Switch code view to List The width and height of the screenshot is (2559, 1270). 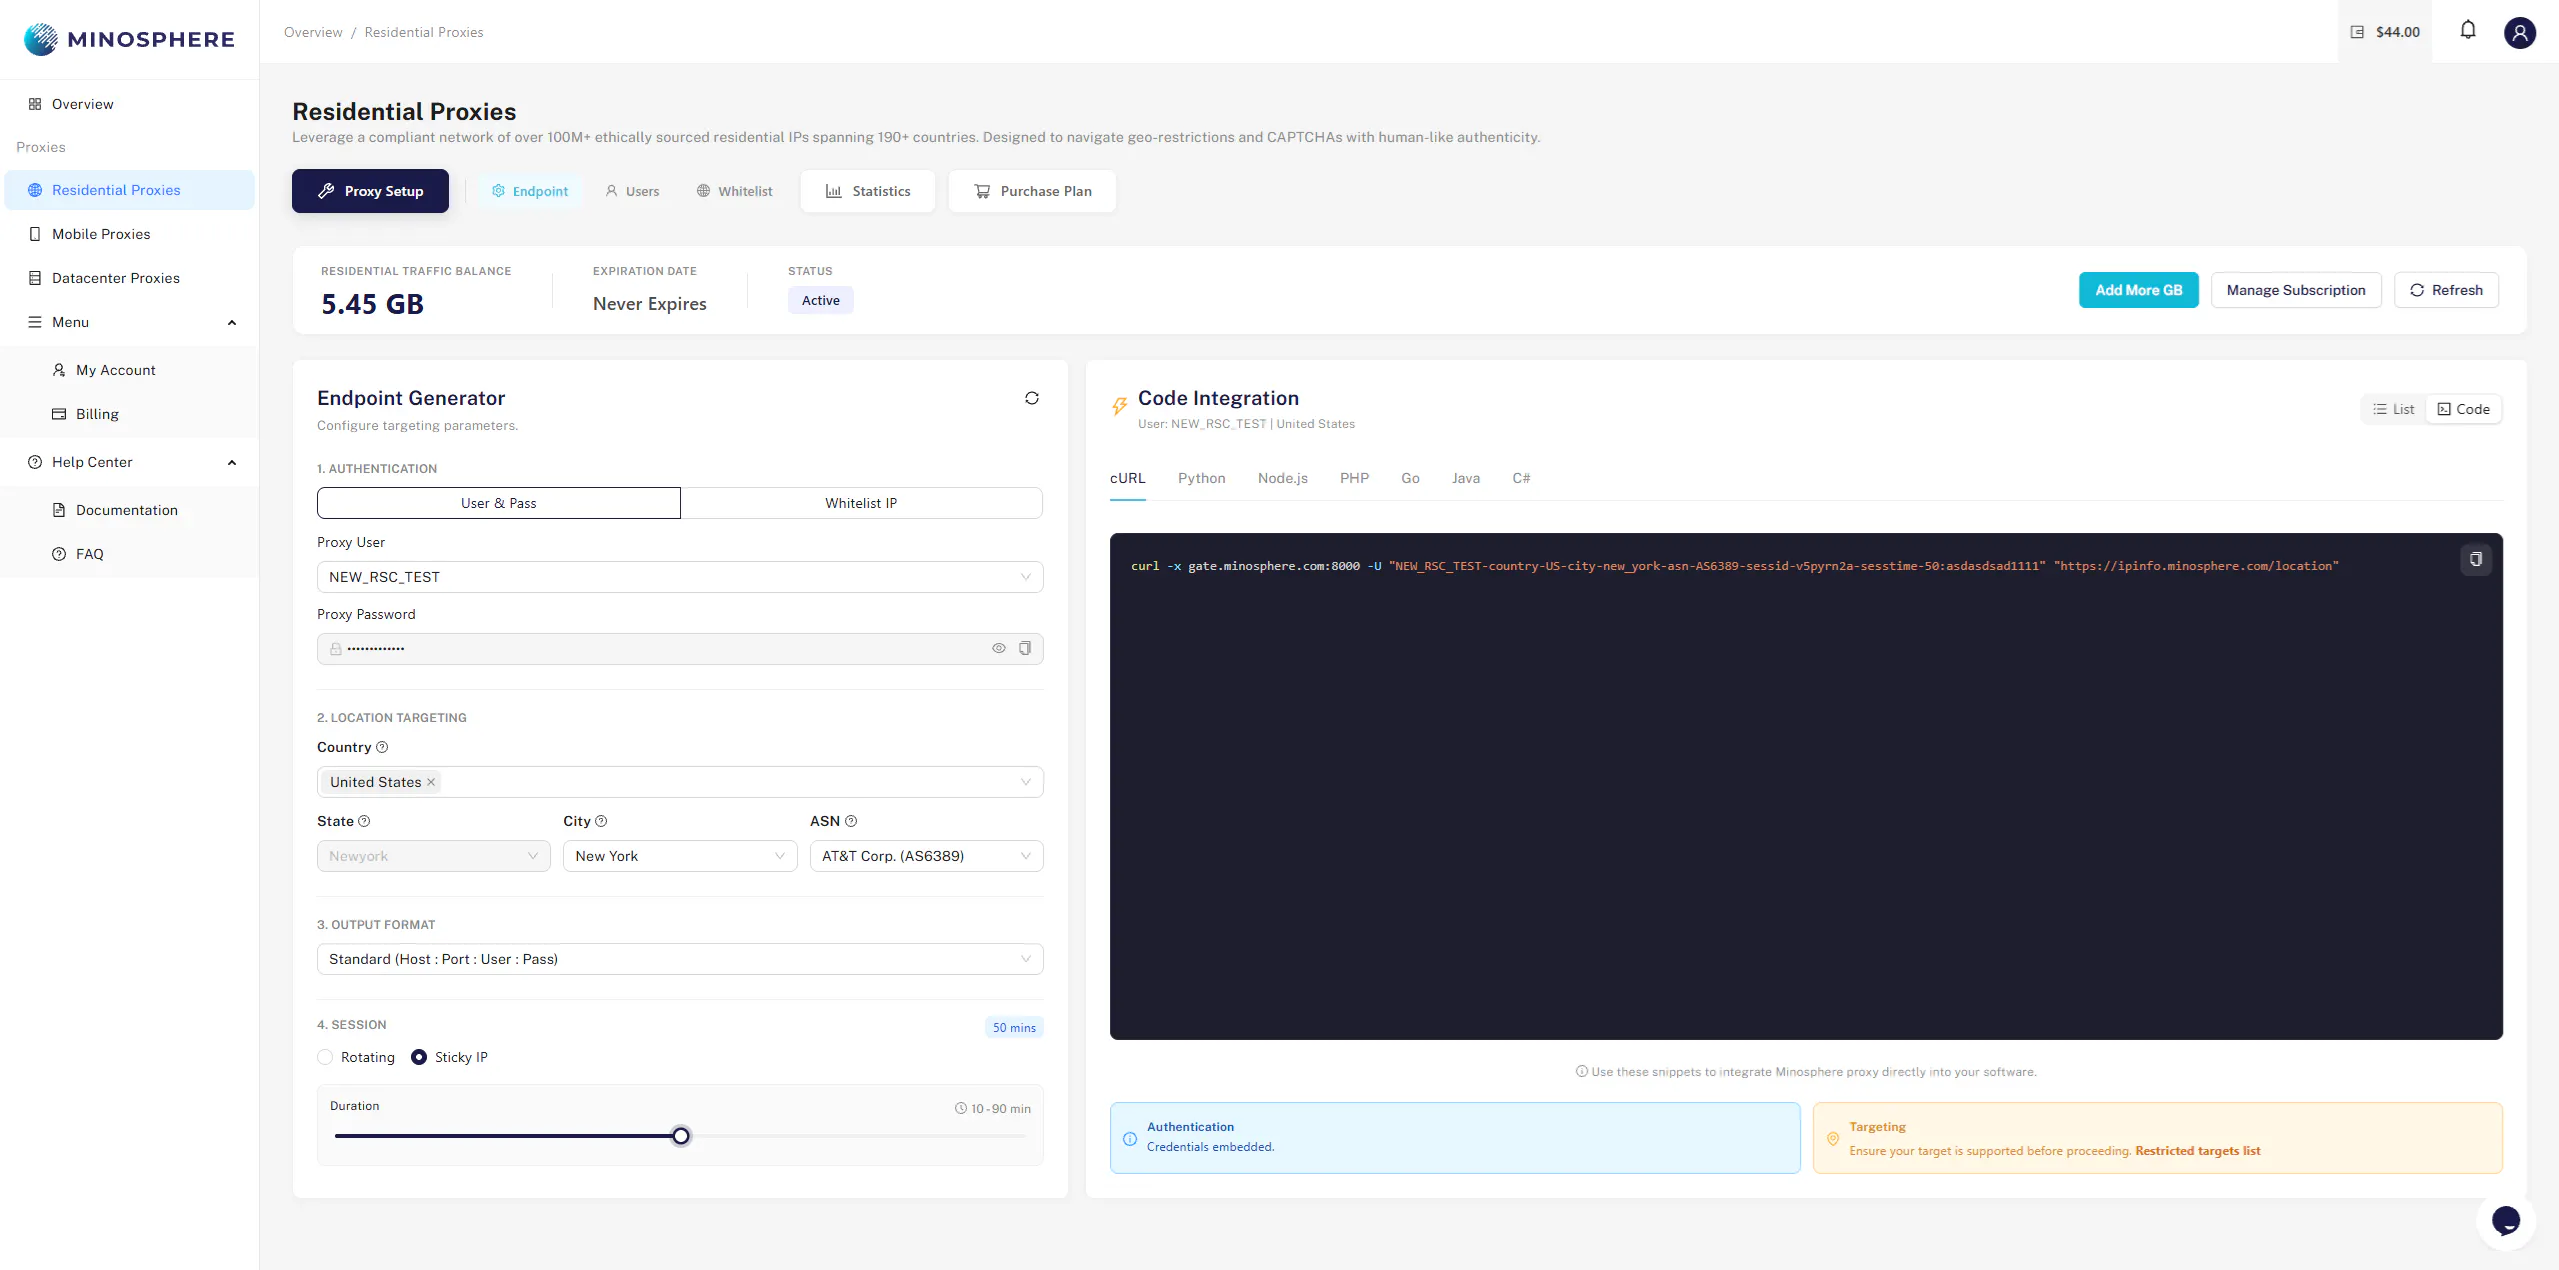pyautogui.click(x=2394, y=409)
